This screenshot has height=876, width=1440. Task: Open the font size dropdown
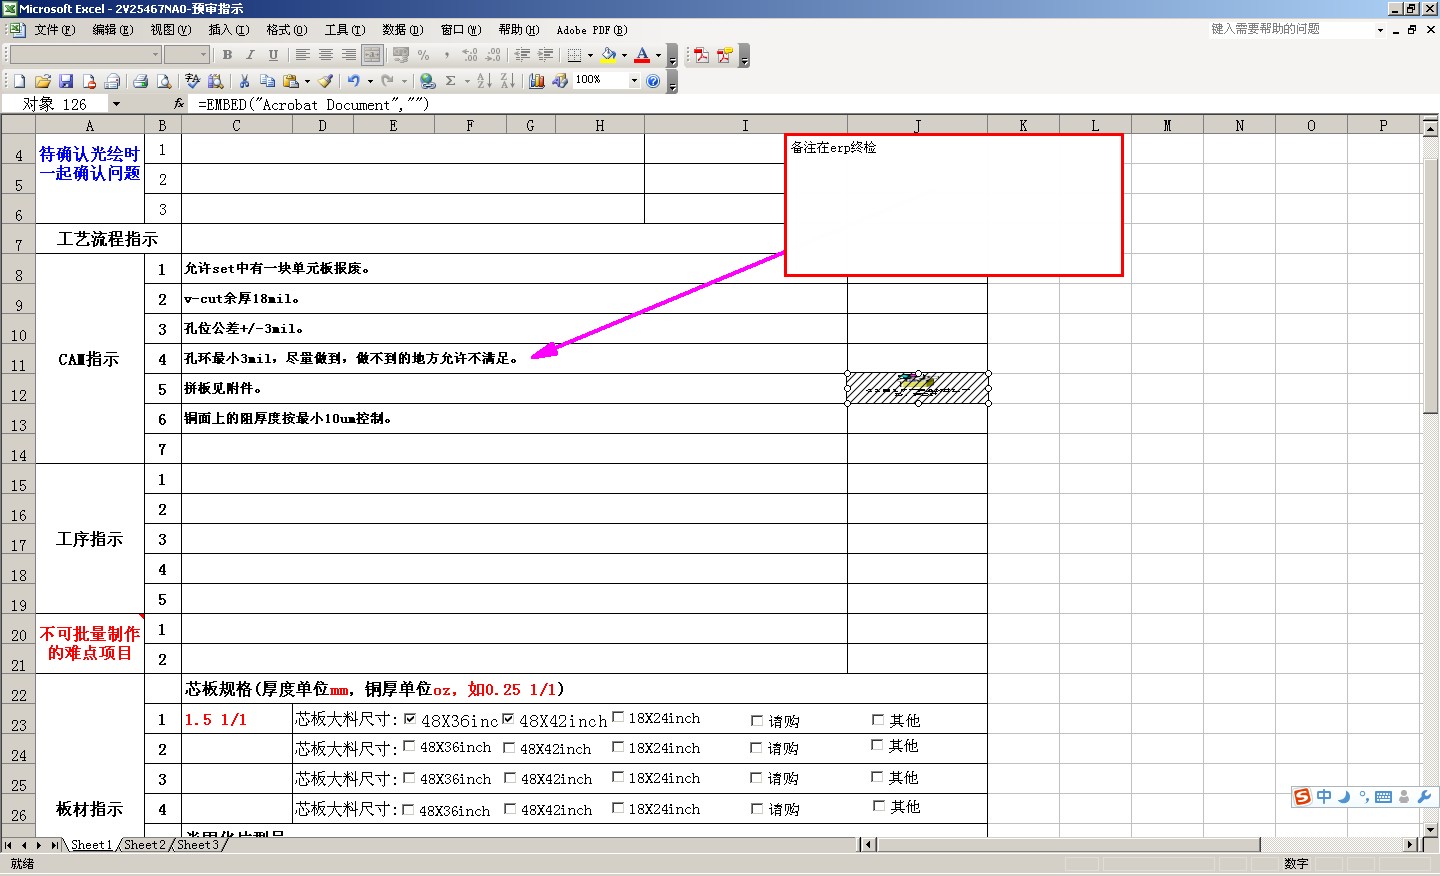pos(204,55)
